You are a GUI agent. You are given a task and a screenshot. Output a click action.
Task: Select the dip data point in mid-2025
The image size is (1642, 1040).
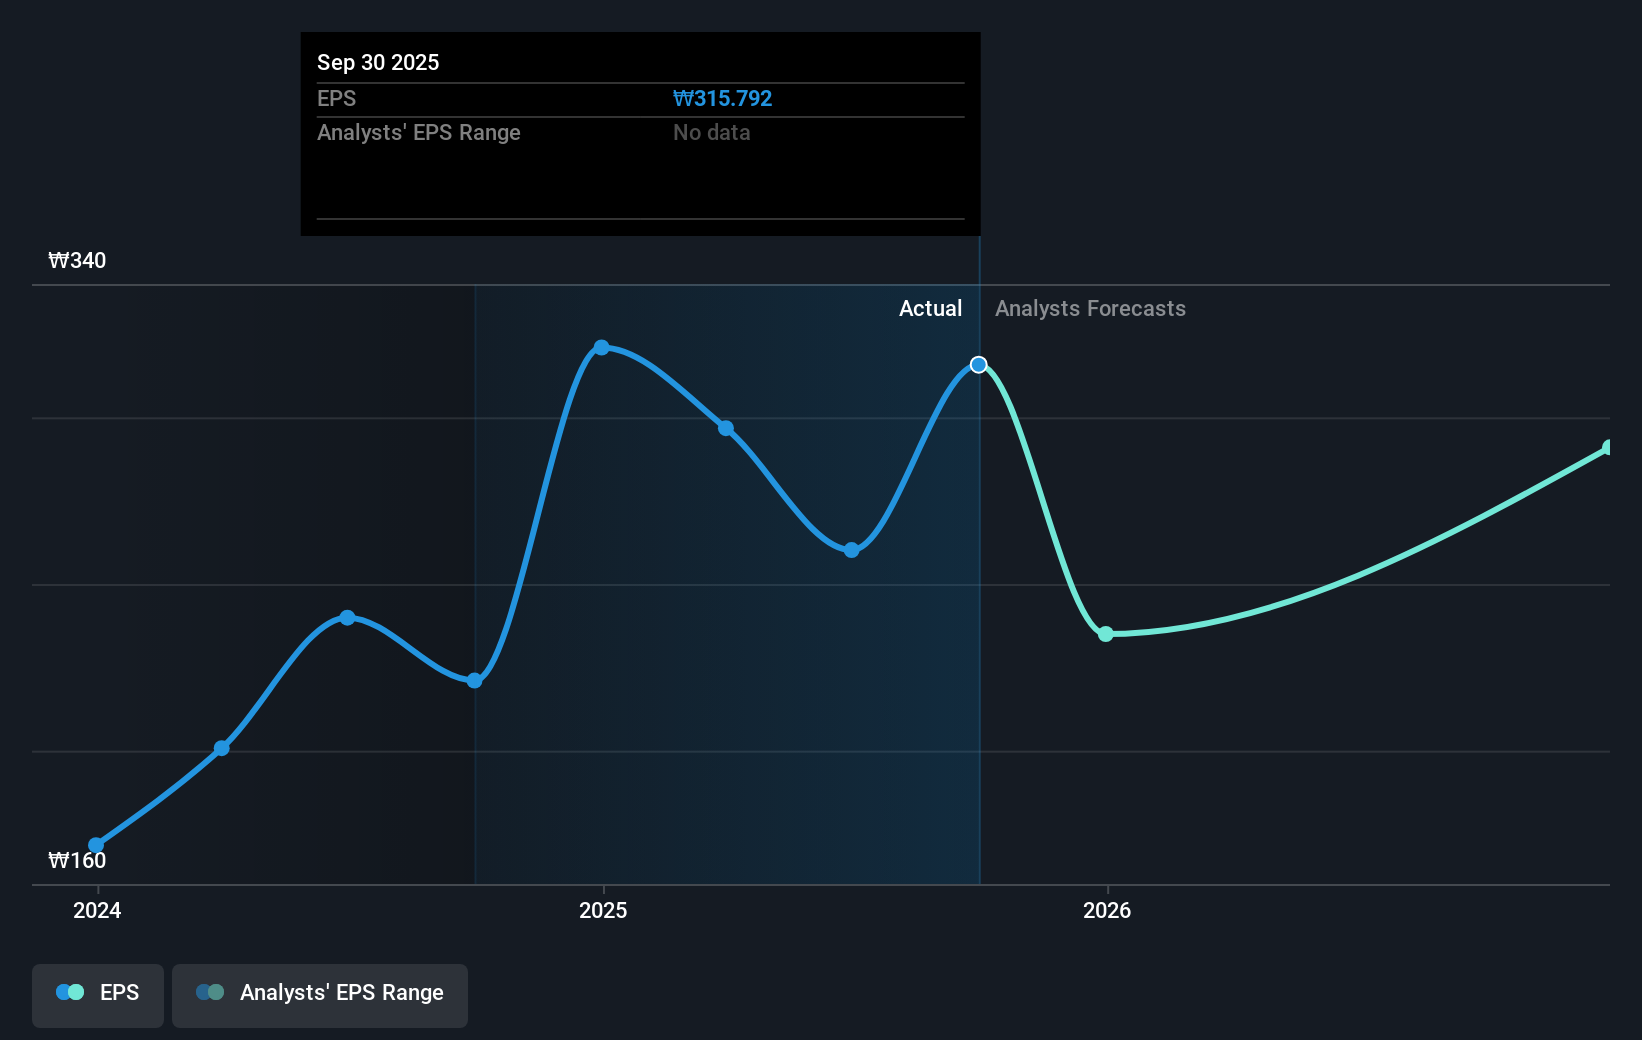click(849, 549)
